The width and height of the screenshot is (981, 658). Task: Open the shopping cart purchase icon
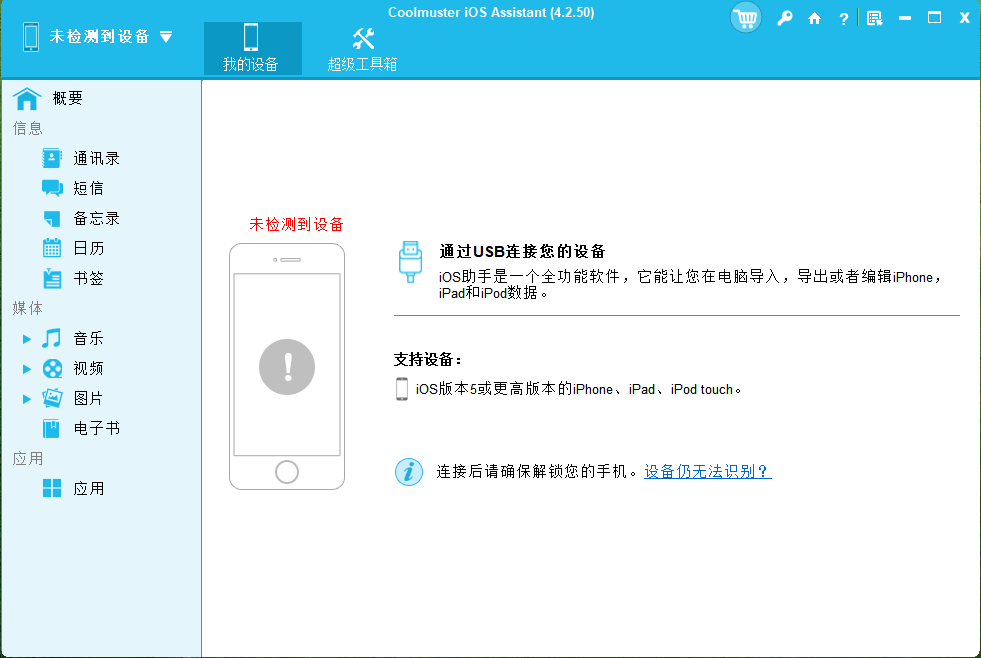(x=746, y=18)
